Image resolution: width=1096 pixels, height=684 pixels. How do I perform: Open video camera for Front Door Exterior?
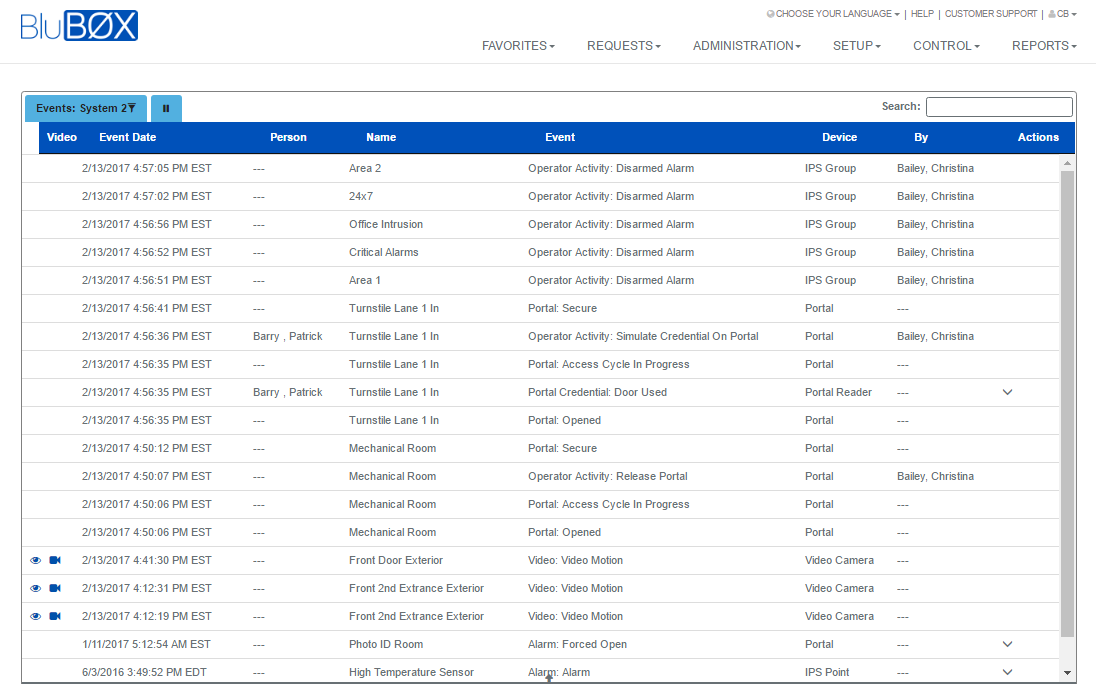click(55, 560)
